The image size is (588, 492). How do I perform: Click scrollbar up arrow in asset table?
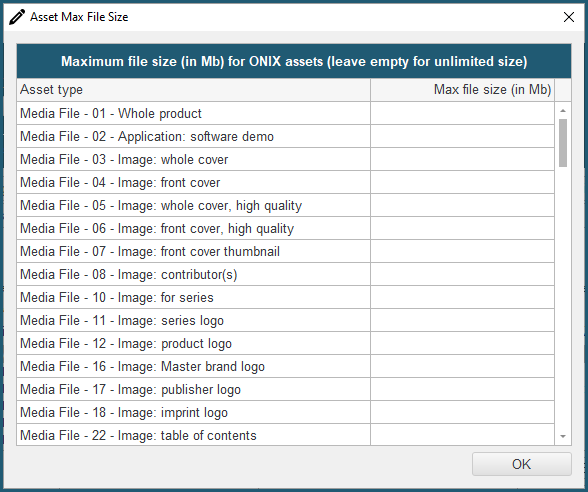click(x=562, y=111)
